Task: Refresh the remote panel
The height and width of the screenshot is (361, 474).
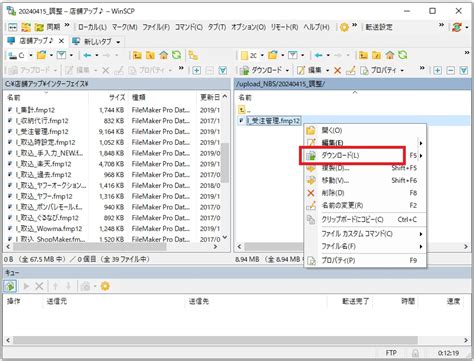Action: tap(403, 55)
